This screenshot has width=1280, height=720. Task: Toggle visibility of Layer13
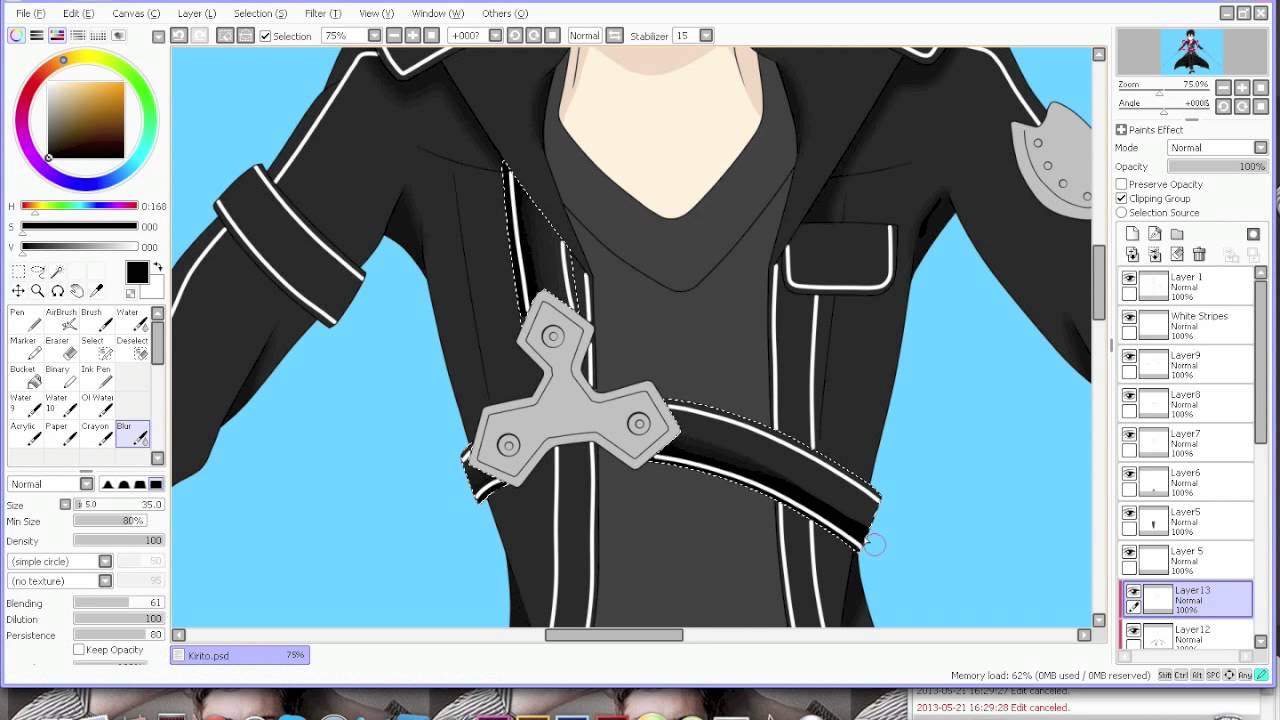1133,592
